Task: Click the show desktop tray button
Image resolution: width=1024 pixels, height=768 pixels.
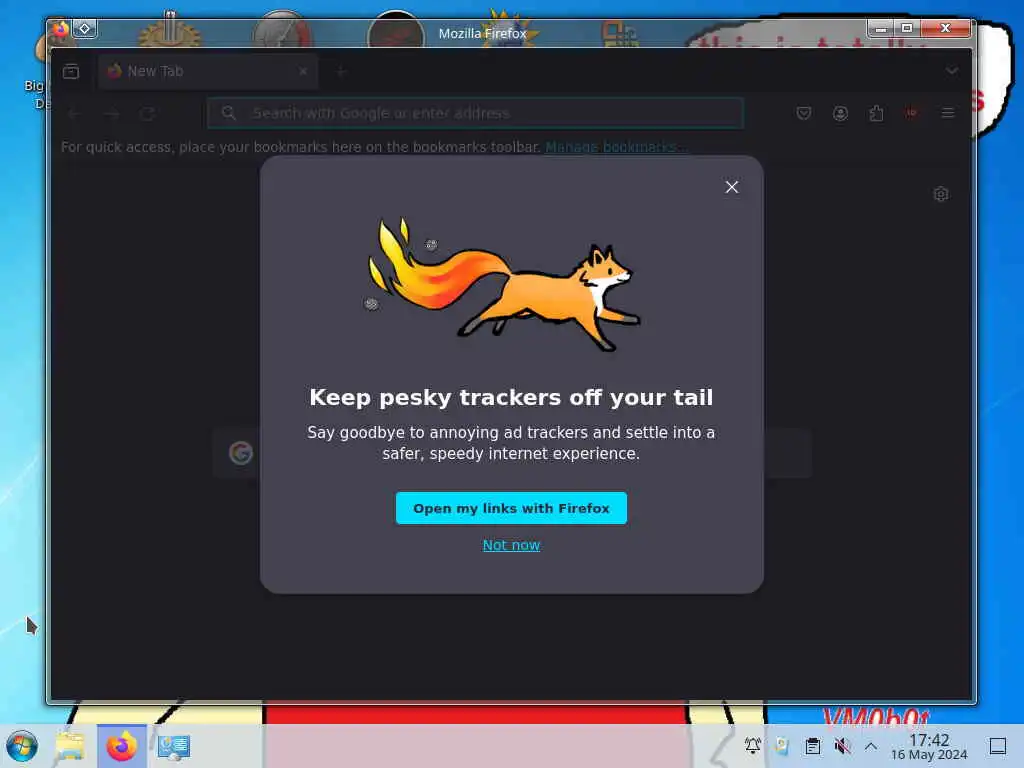Action: 997,746
